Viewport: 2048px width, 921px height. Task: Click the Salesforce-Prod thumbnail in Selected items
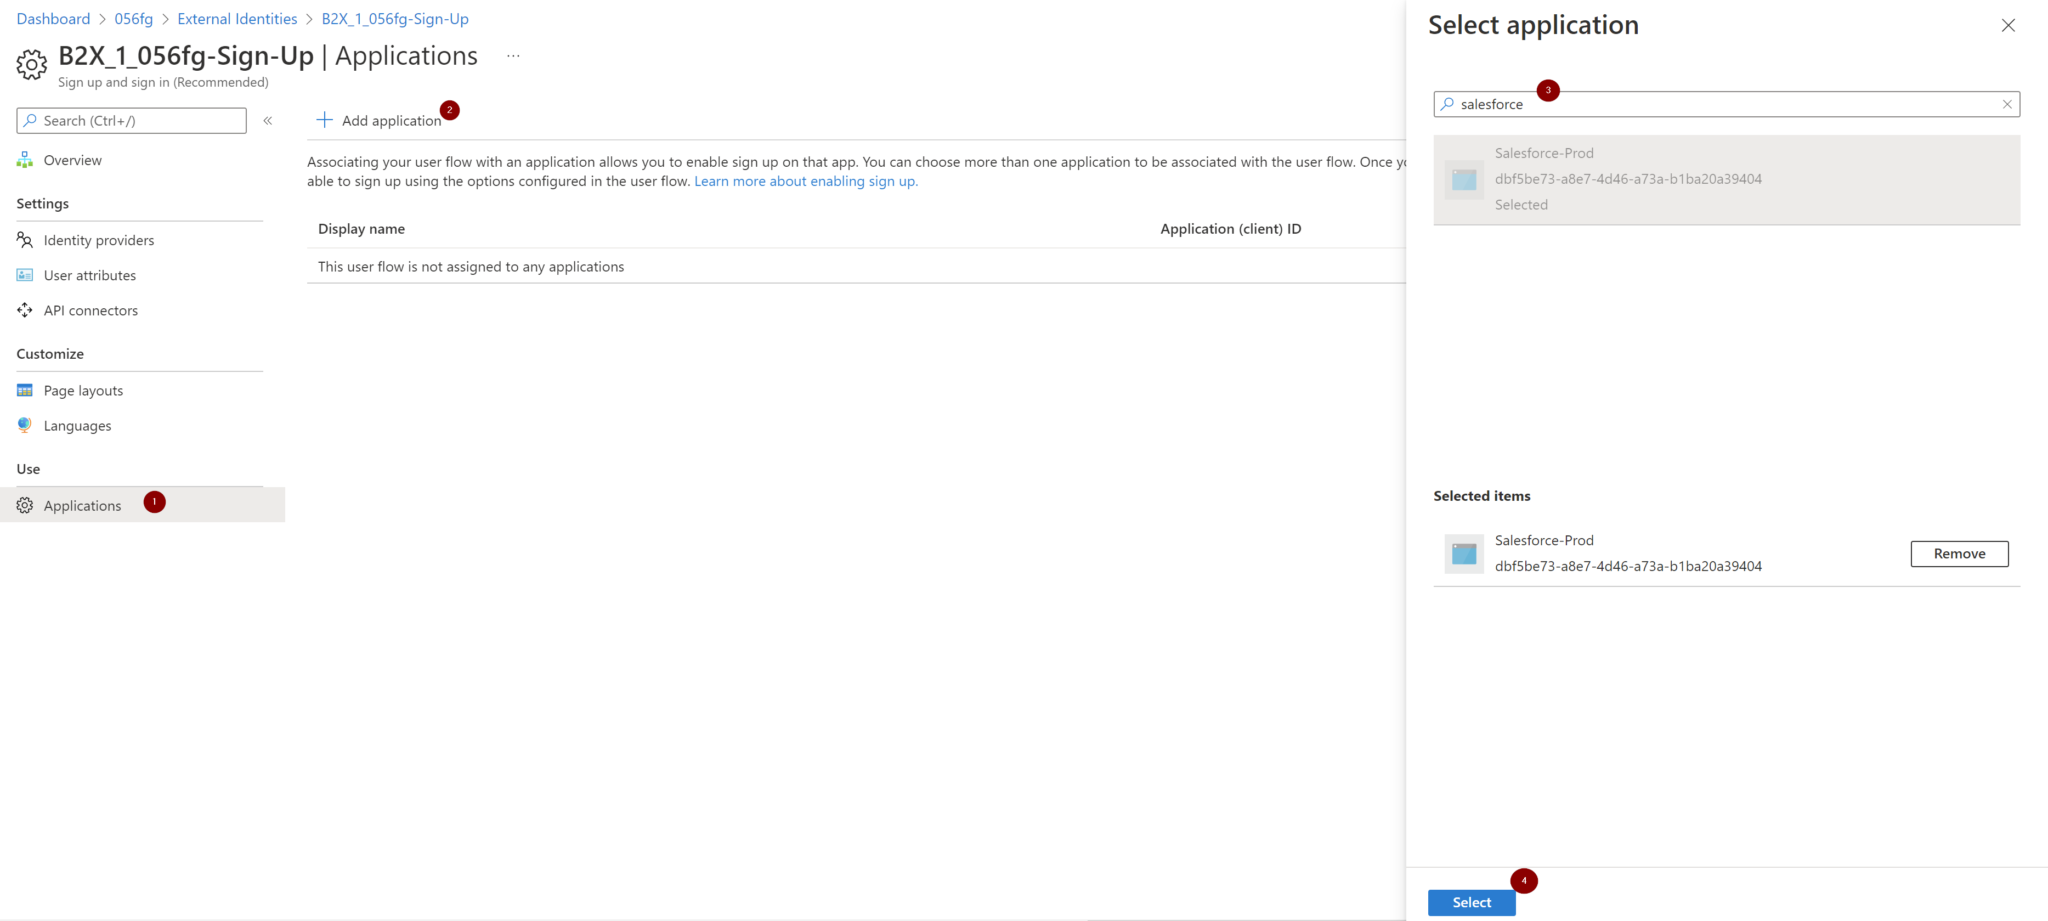[x=1463, y=553]
